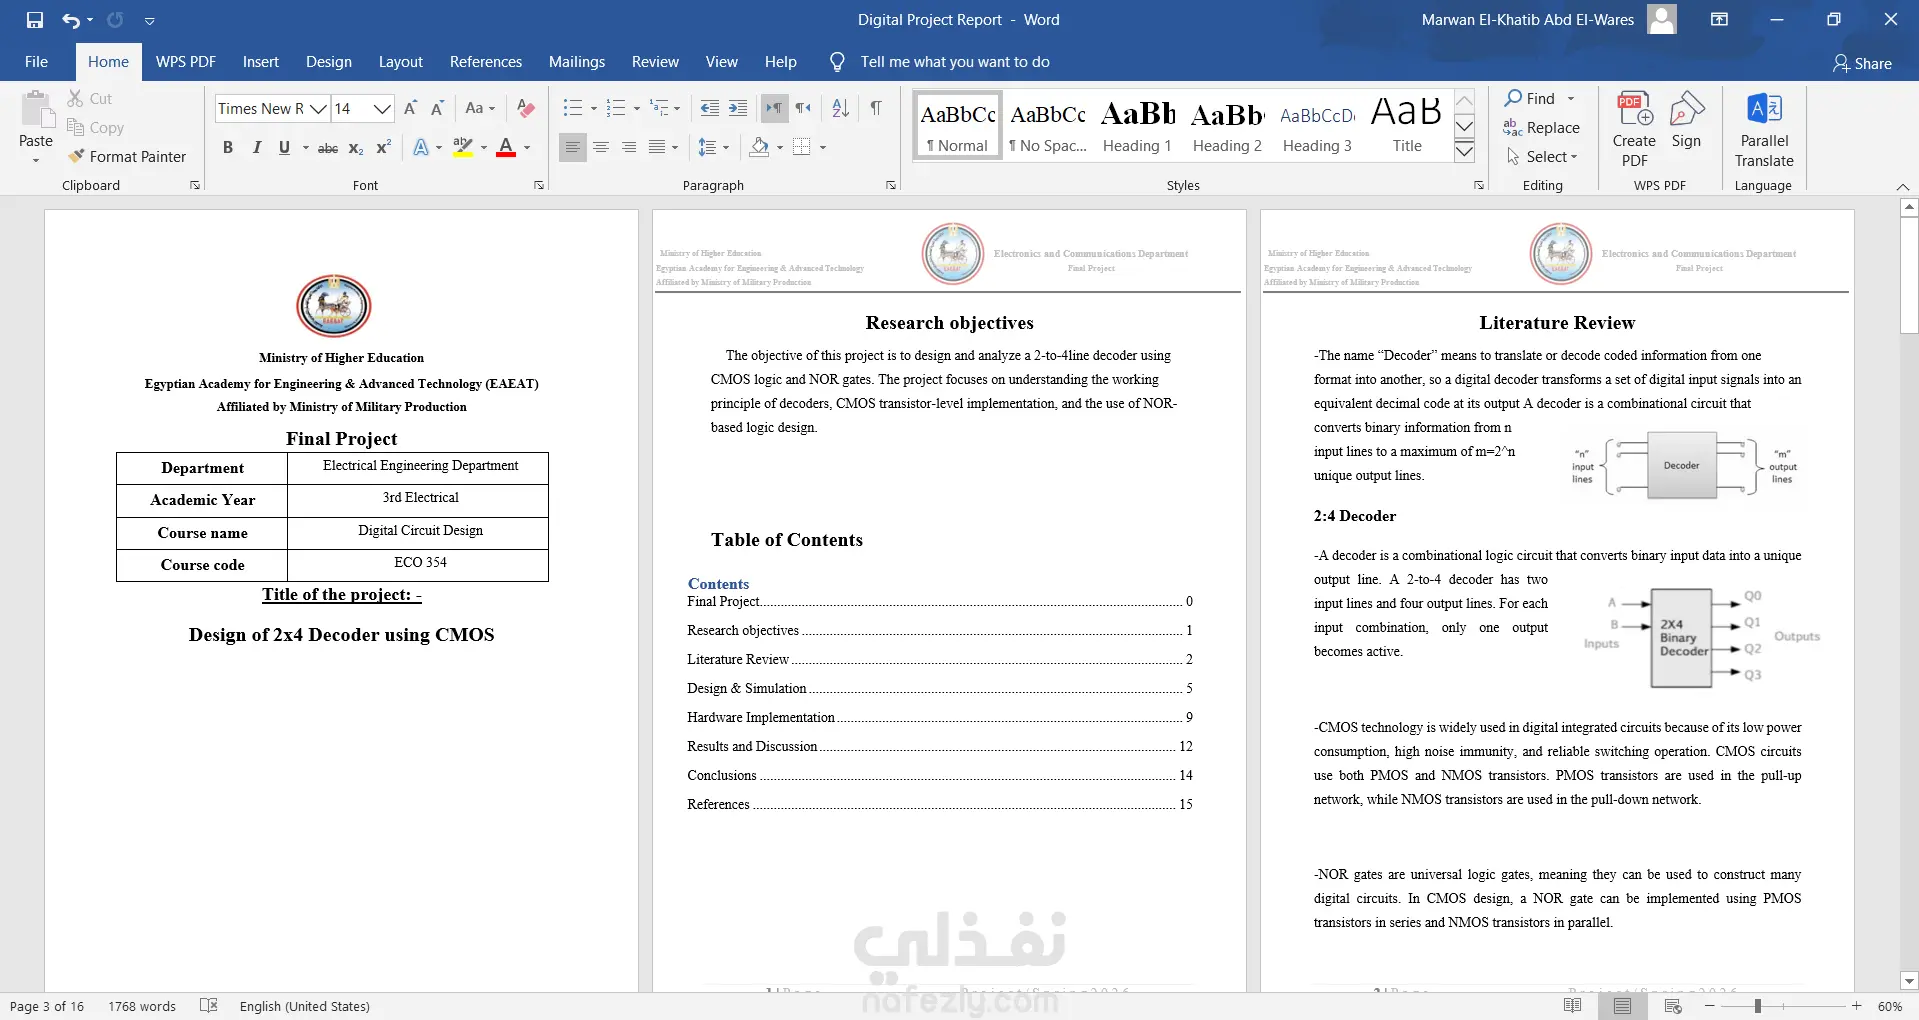1919x1020 pixels.
Task: Switch to the Design tab
Action: [329, 62]
